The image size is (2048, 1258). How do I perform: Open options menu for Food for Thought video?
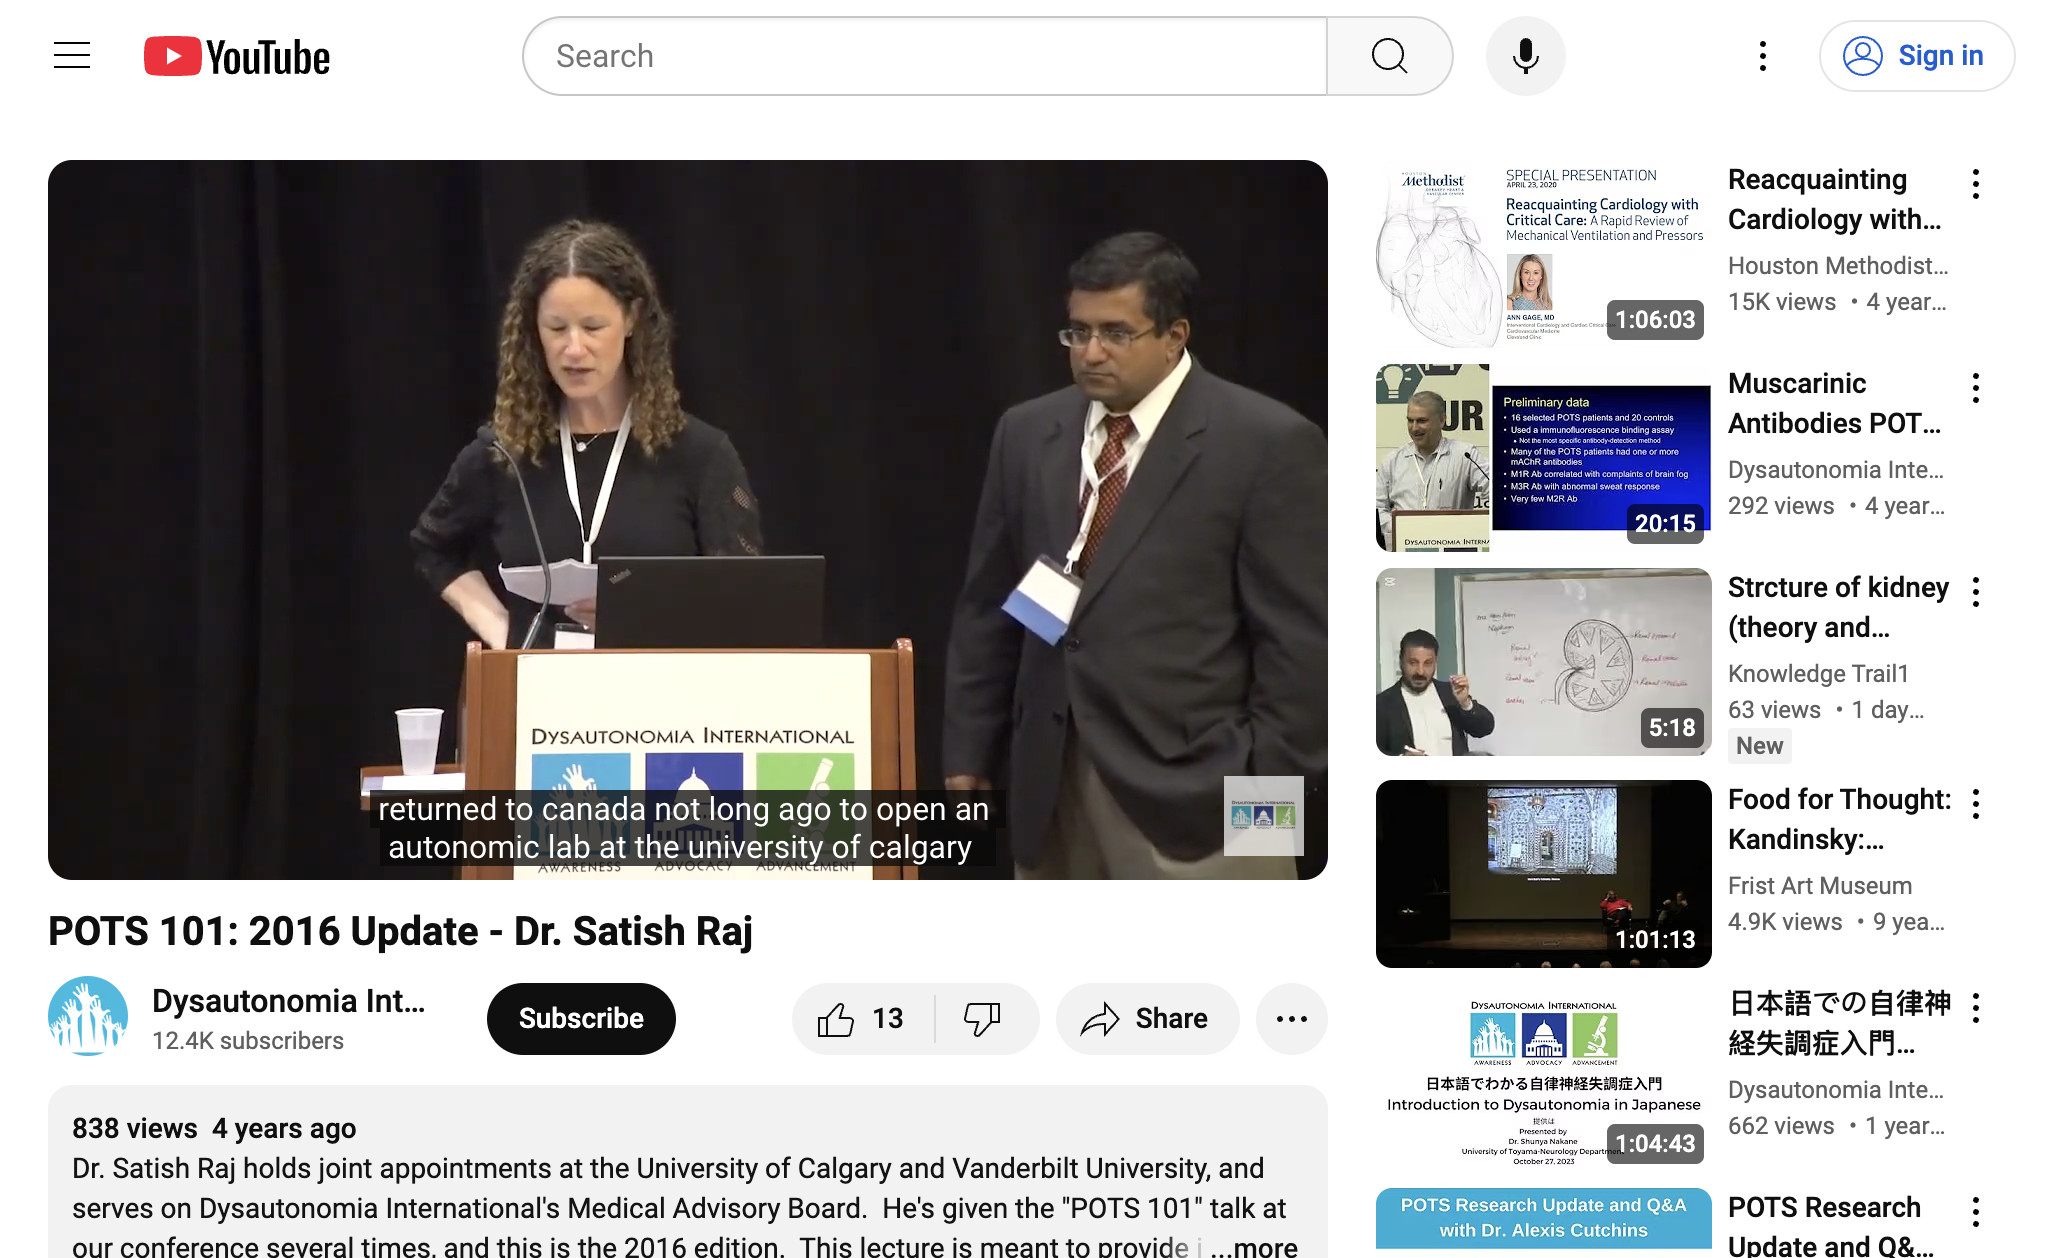point(1975,804)
